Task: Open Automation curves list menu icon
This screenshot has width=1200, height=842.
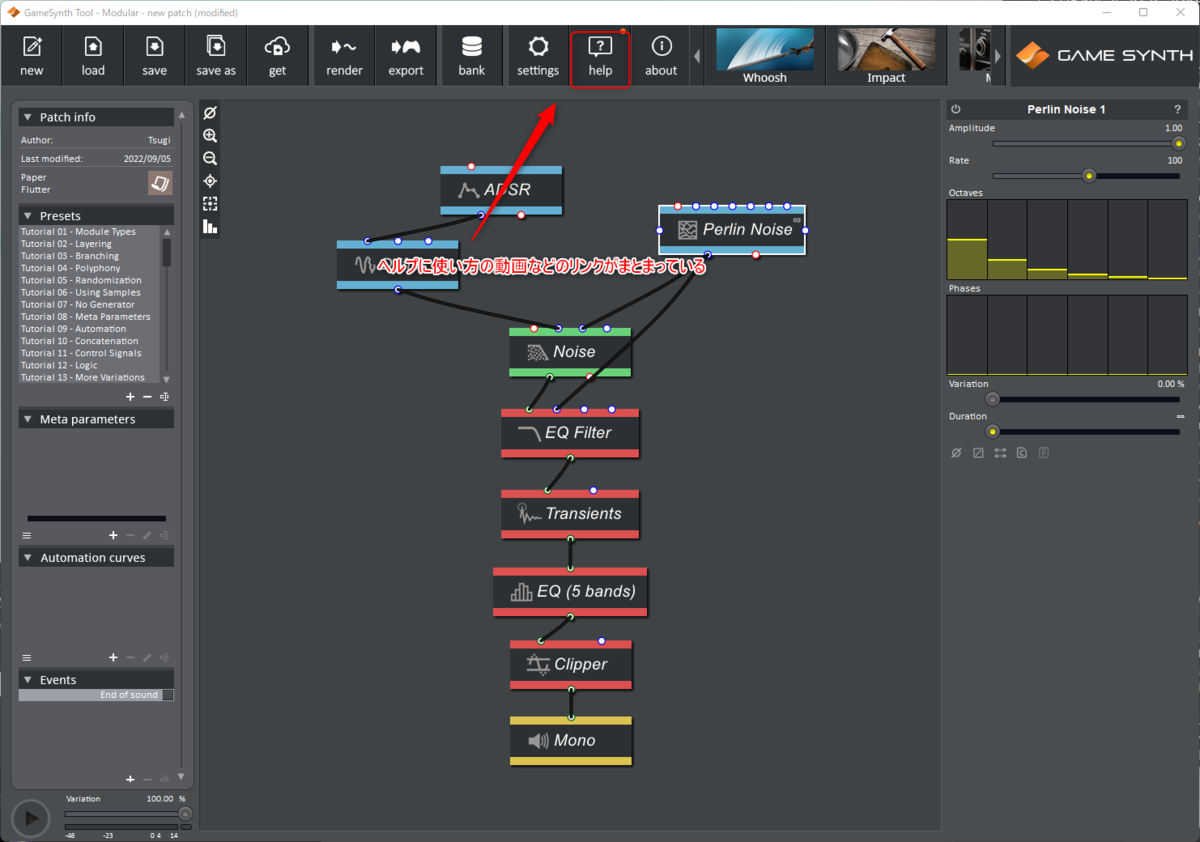Action: point(27,658)
